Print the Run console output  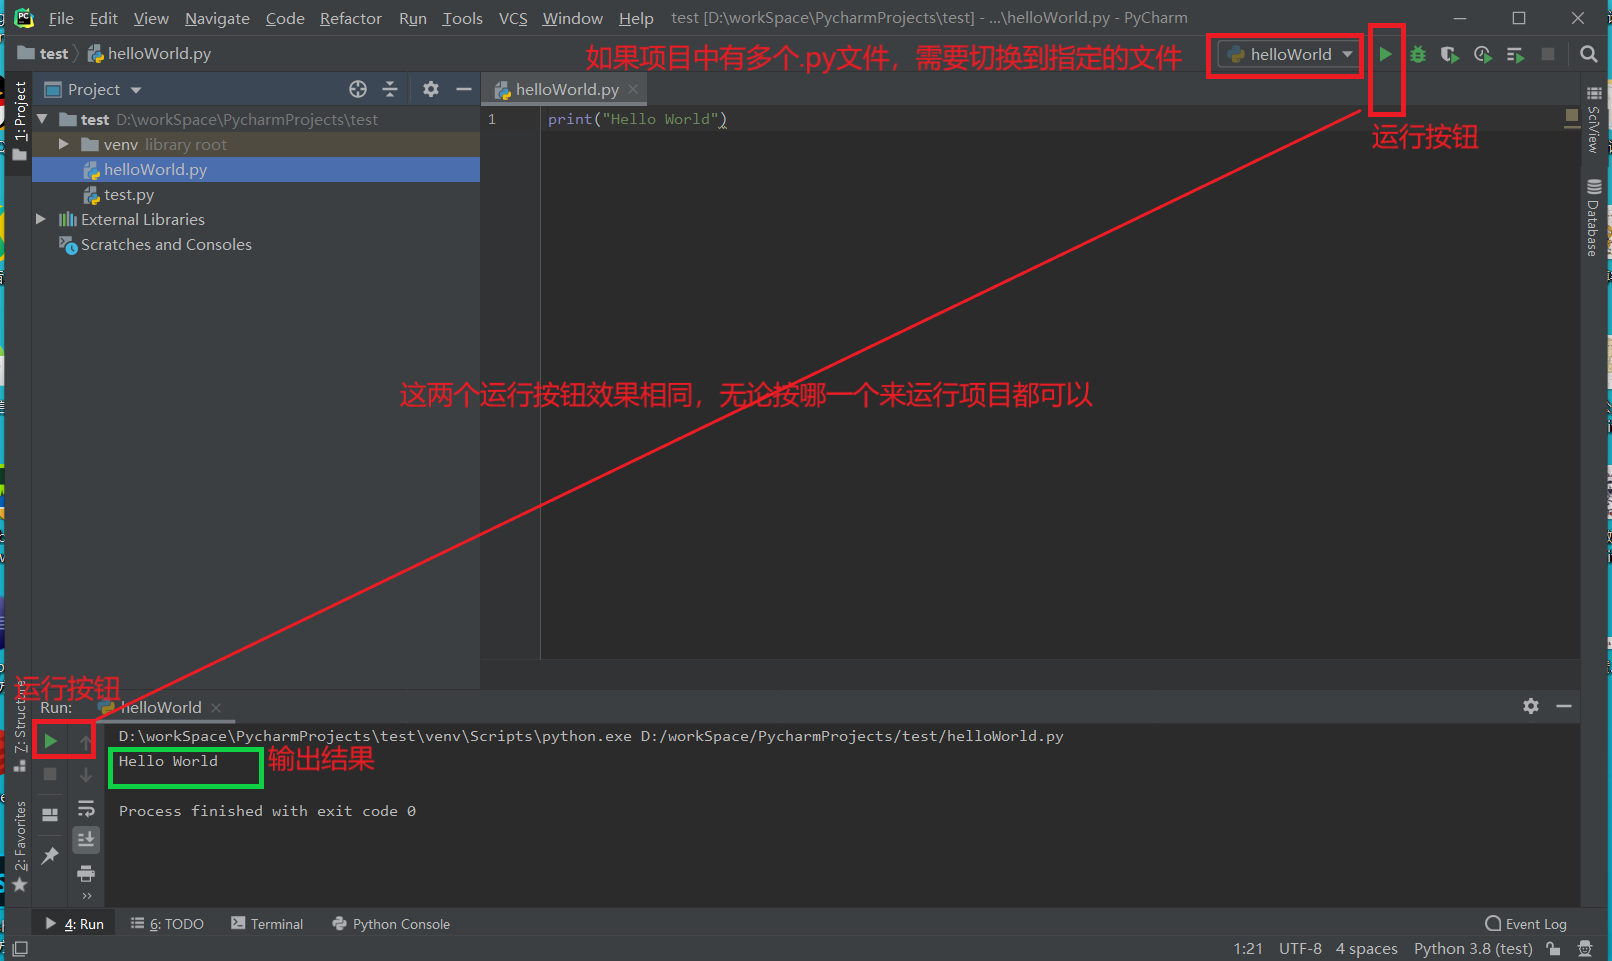[x=86, y=873]
